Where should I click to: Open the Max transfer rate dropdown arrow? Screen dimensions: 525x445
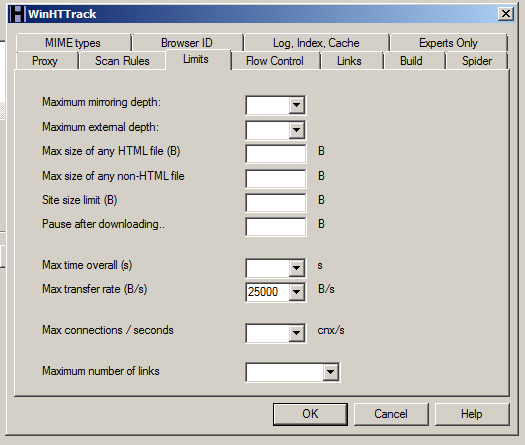pyautogui.click(x=296, y=292)
